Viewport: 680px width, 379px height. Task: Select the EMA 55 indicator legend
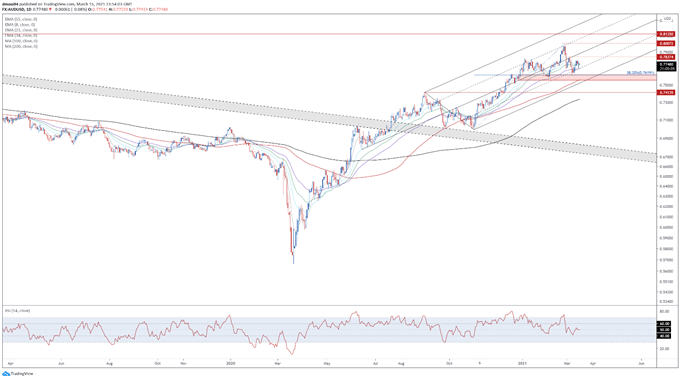tap(21, 20)
